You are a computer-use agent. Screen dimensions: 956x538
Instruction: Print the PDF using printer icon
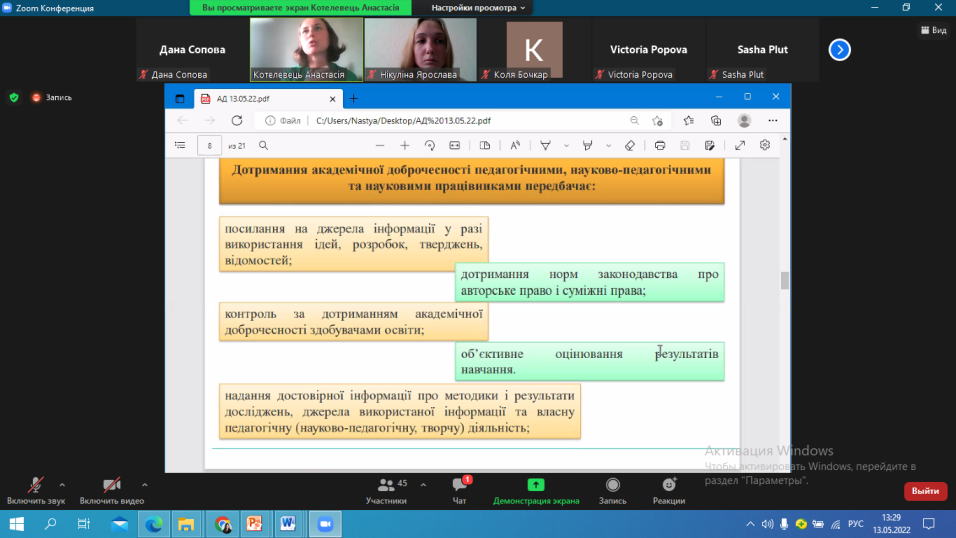click(x=657, y=145)
